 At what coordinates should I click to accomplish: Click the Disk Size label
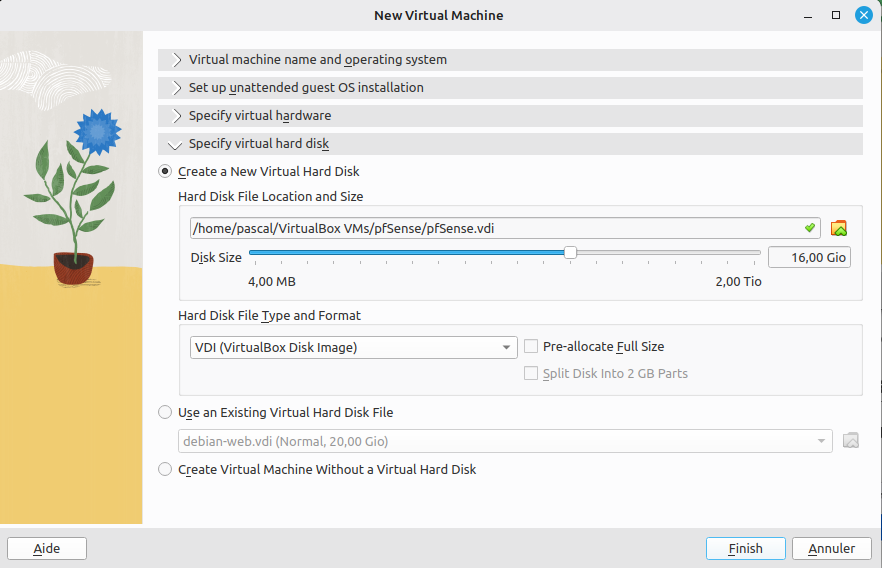216,258
